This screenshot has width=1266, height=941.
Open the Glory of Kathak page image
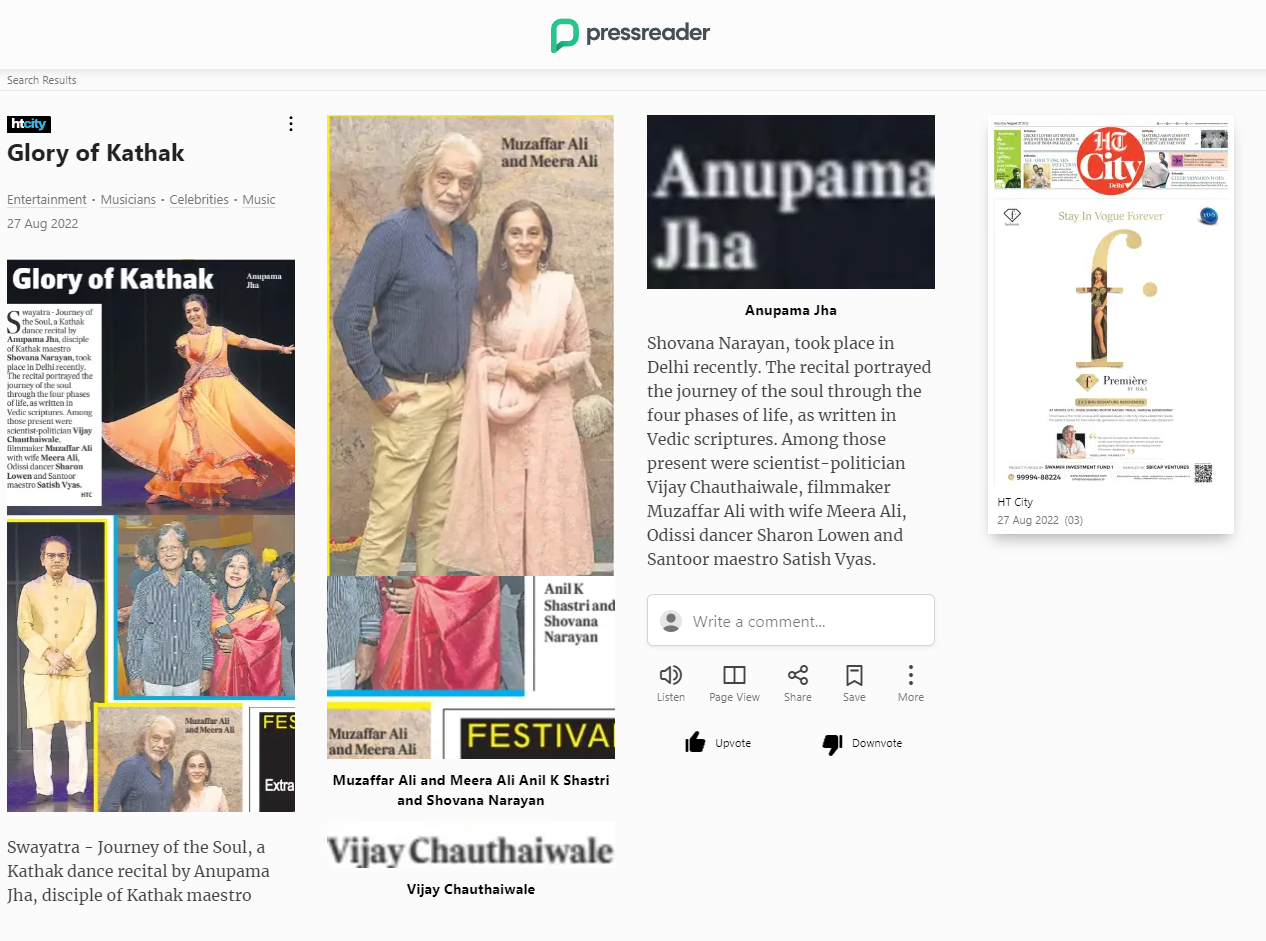[151, 536]
